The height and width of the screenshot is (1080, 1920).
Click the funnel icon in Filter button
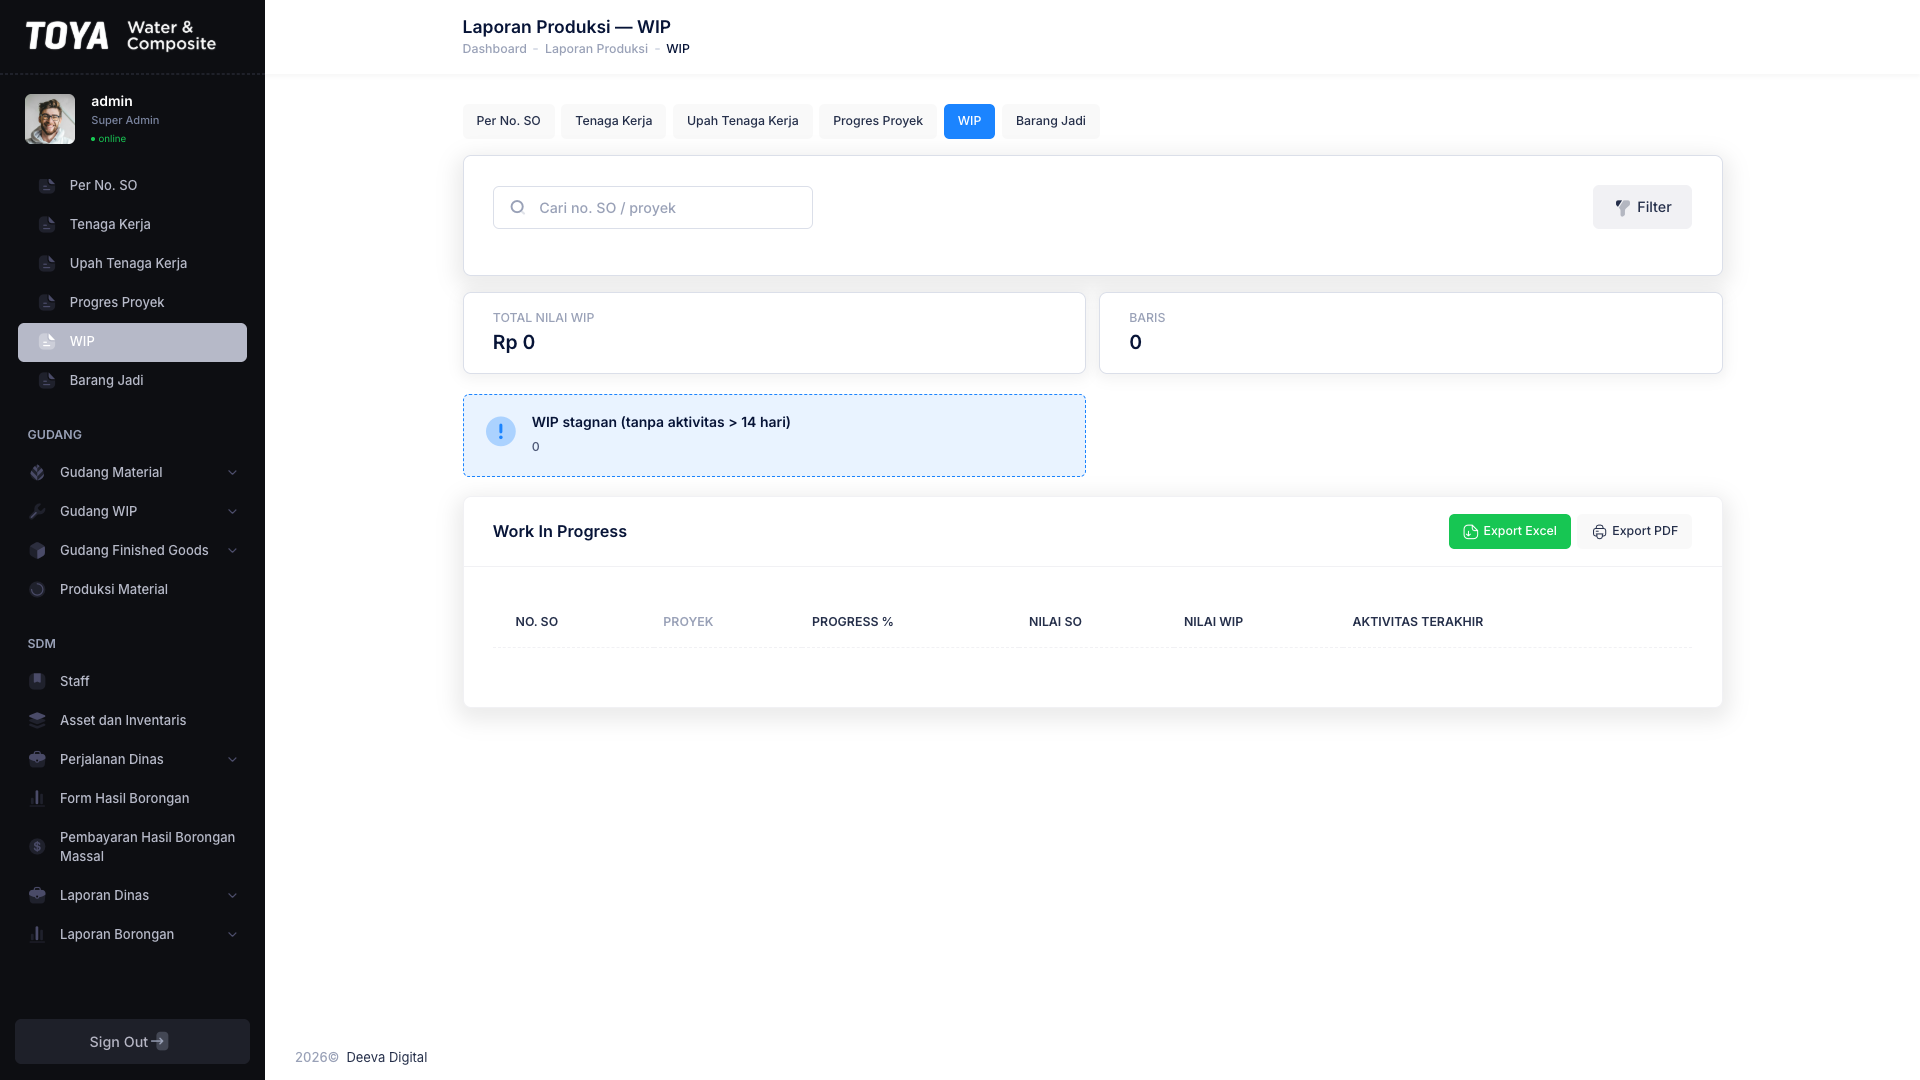pos(1622,208)
